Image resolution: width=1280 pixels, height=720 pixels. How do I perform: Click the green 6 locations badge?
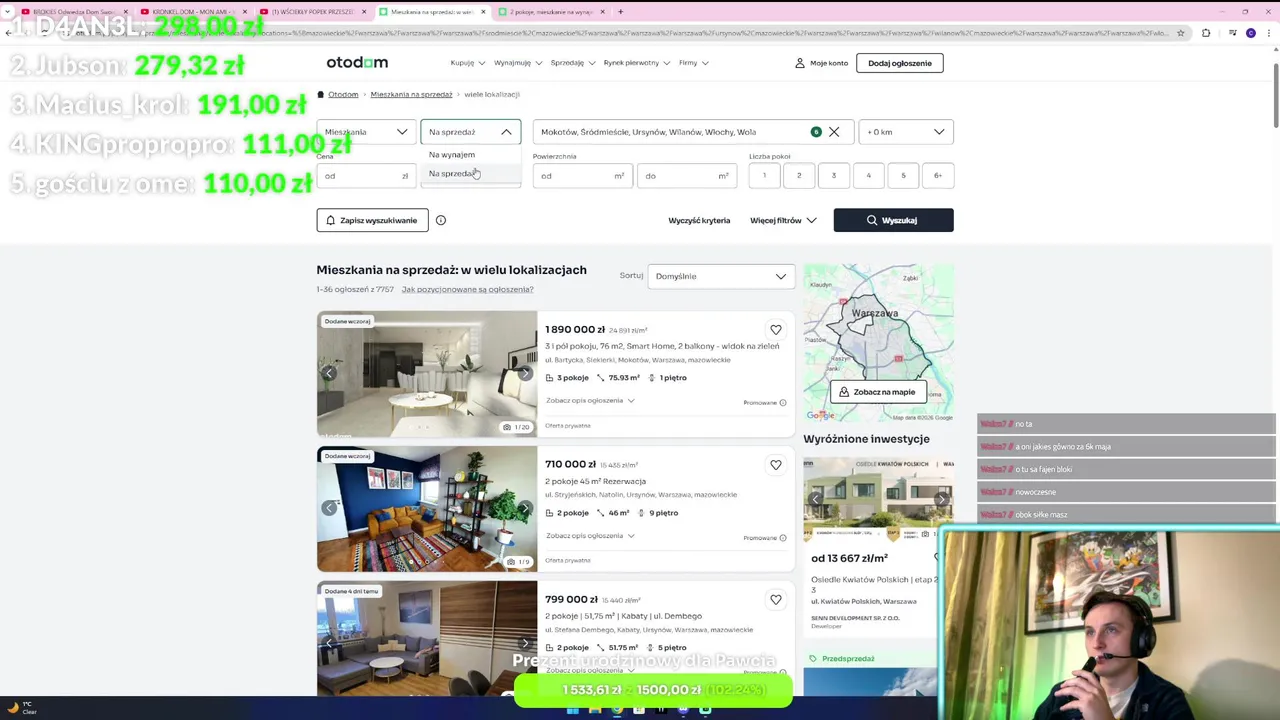[816, 132]
